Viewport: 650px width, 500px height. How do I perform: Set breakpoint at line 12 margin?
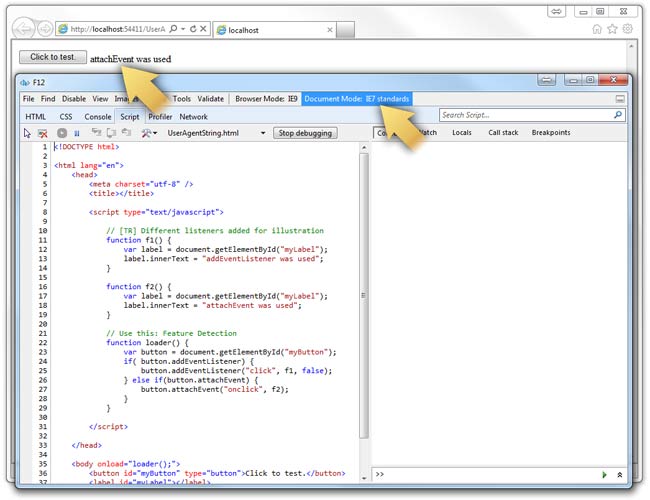pos(27,250)
